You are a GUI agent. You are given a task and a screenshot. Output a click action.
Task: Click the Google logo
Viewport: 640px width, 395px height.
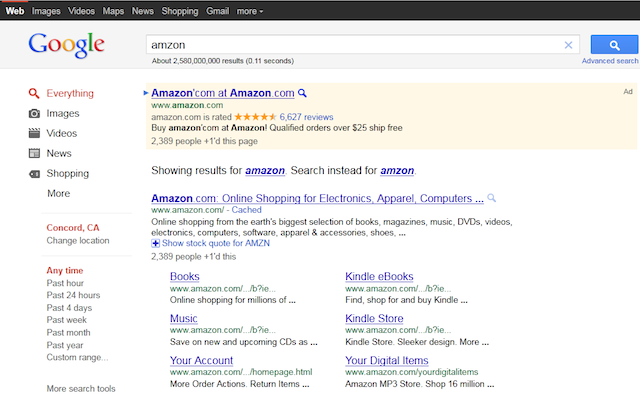pos(67,45)
